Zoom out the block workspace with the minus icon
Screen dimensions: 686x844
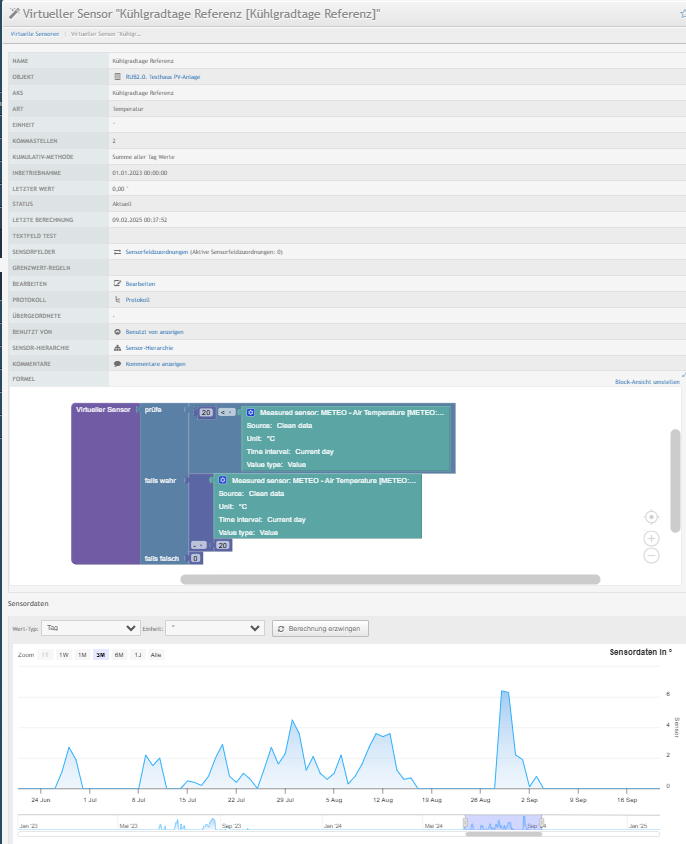pos(651,555)
